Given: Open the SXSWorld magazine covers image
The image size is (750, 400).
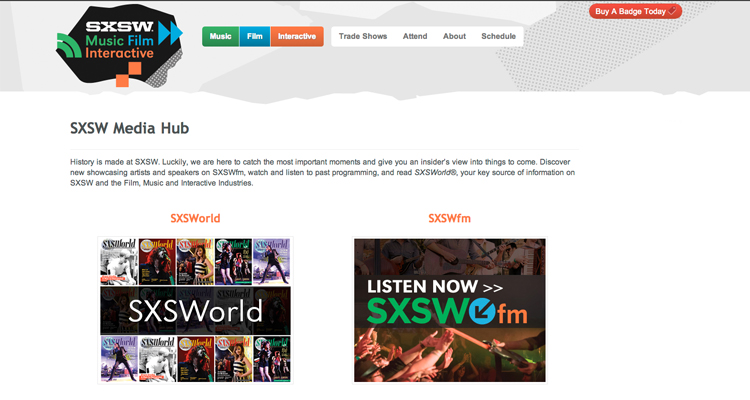Looking at the screenshot, I should click(x=195, y=310).
